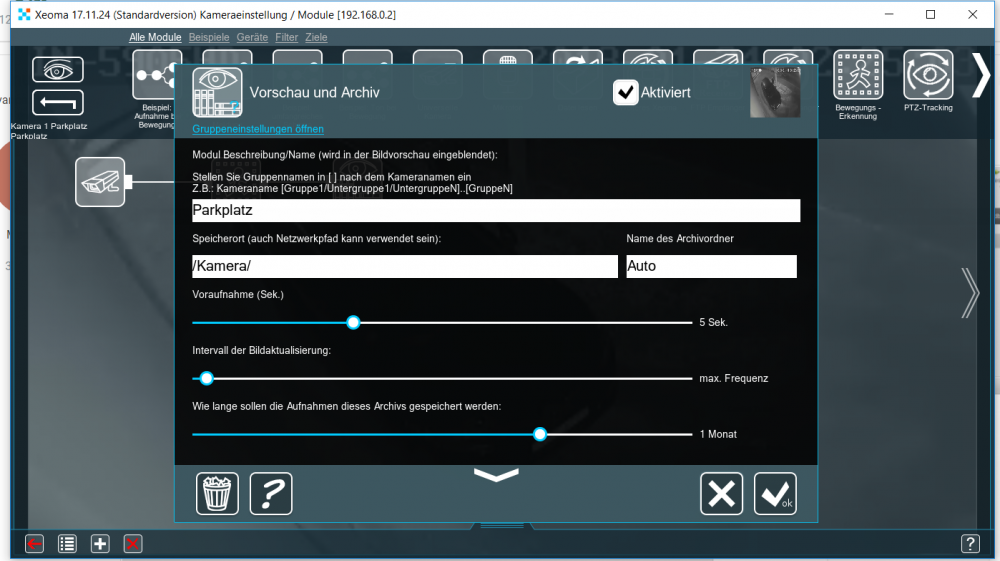Click the red X remove icon in bottom bar

(133, 544)
